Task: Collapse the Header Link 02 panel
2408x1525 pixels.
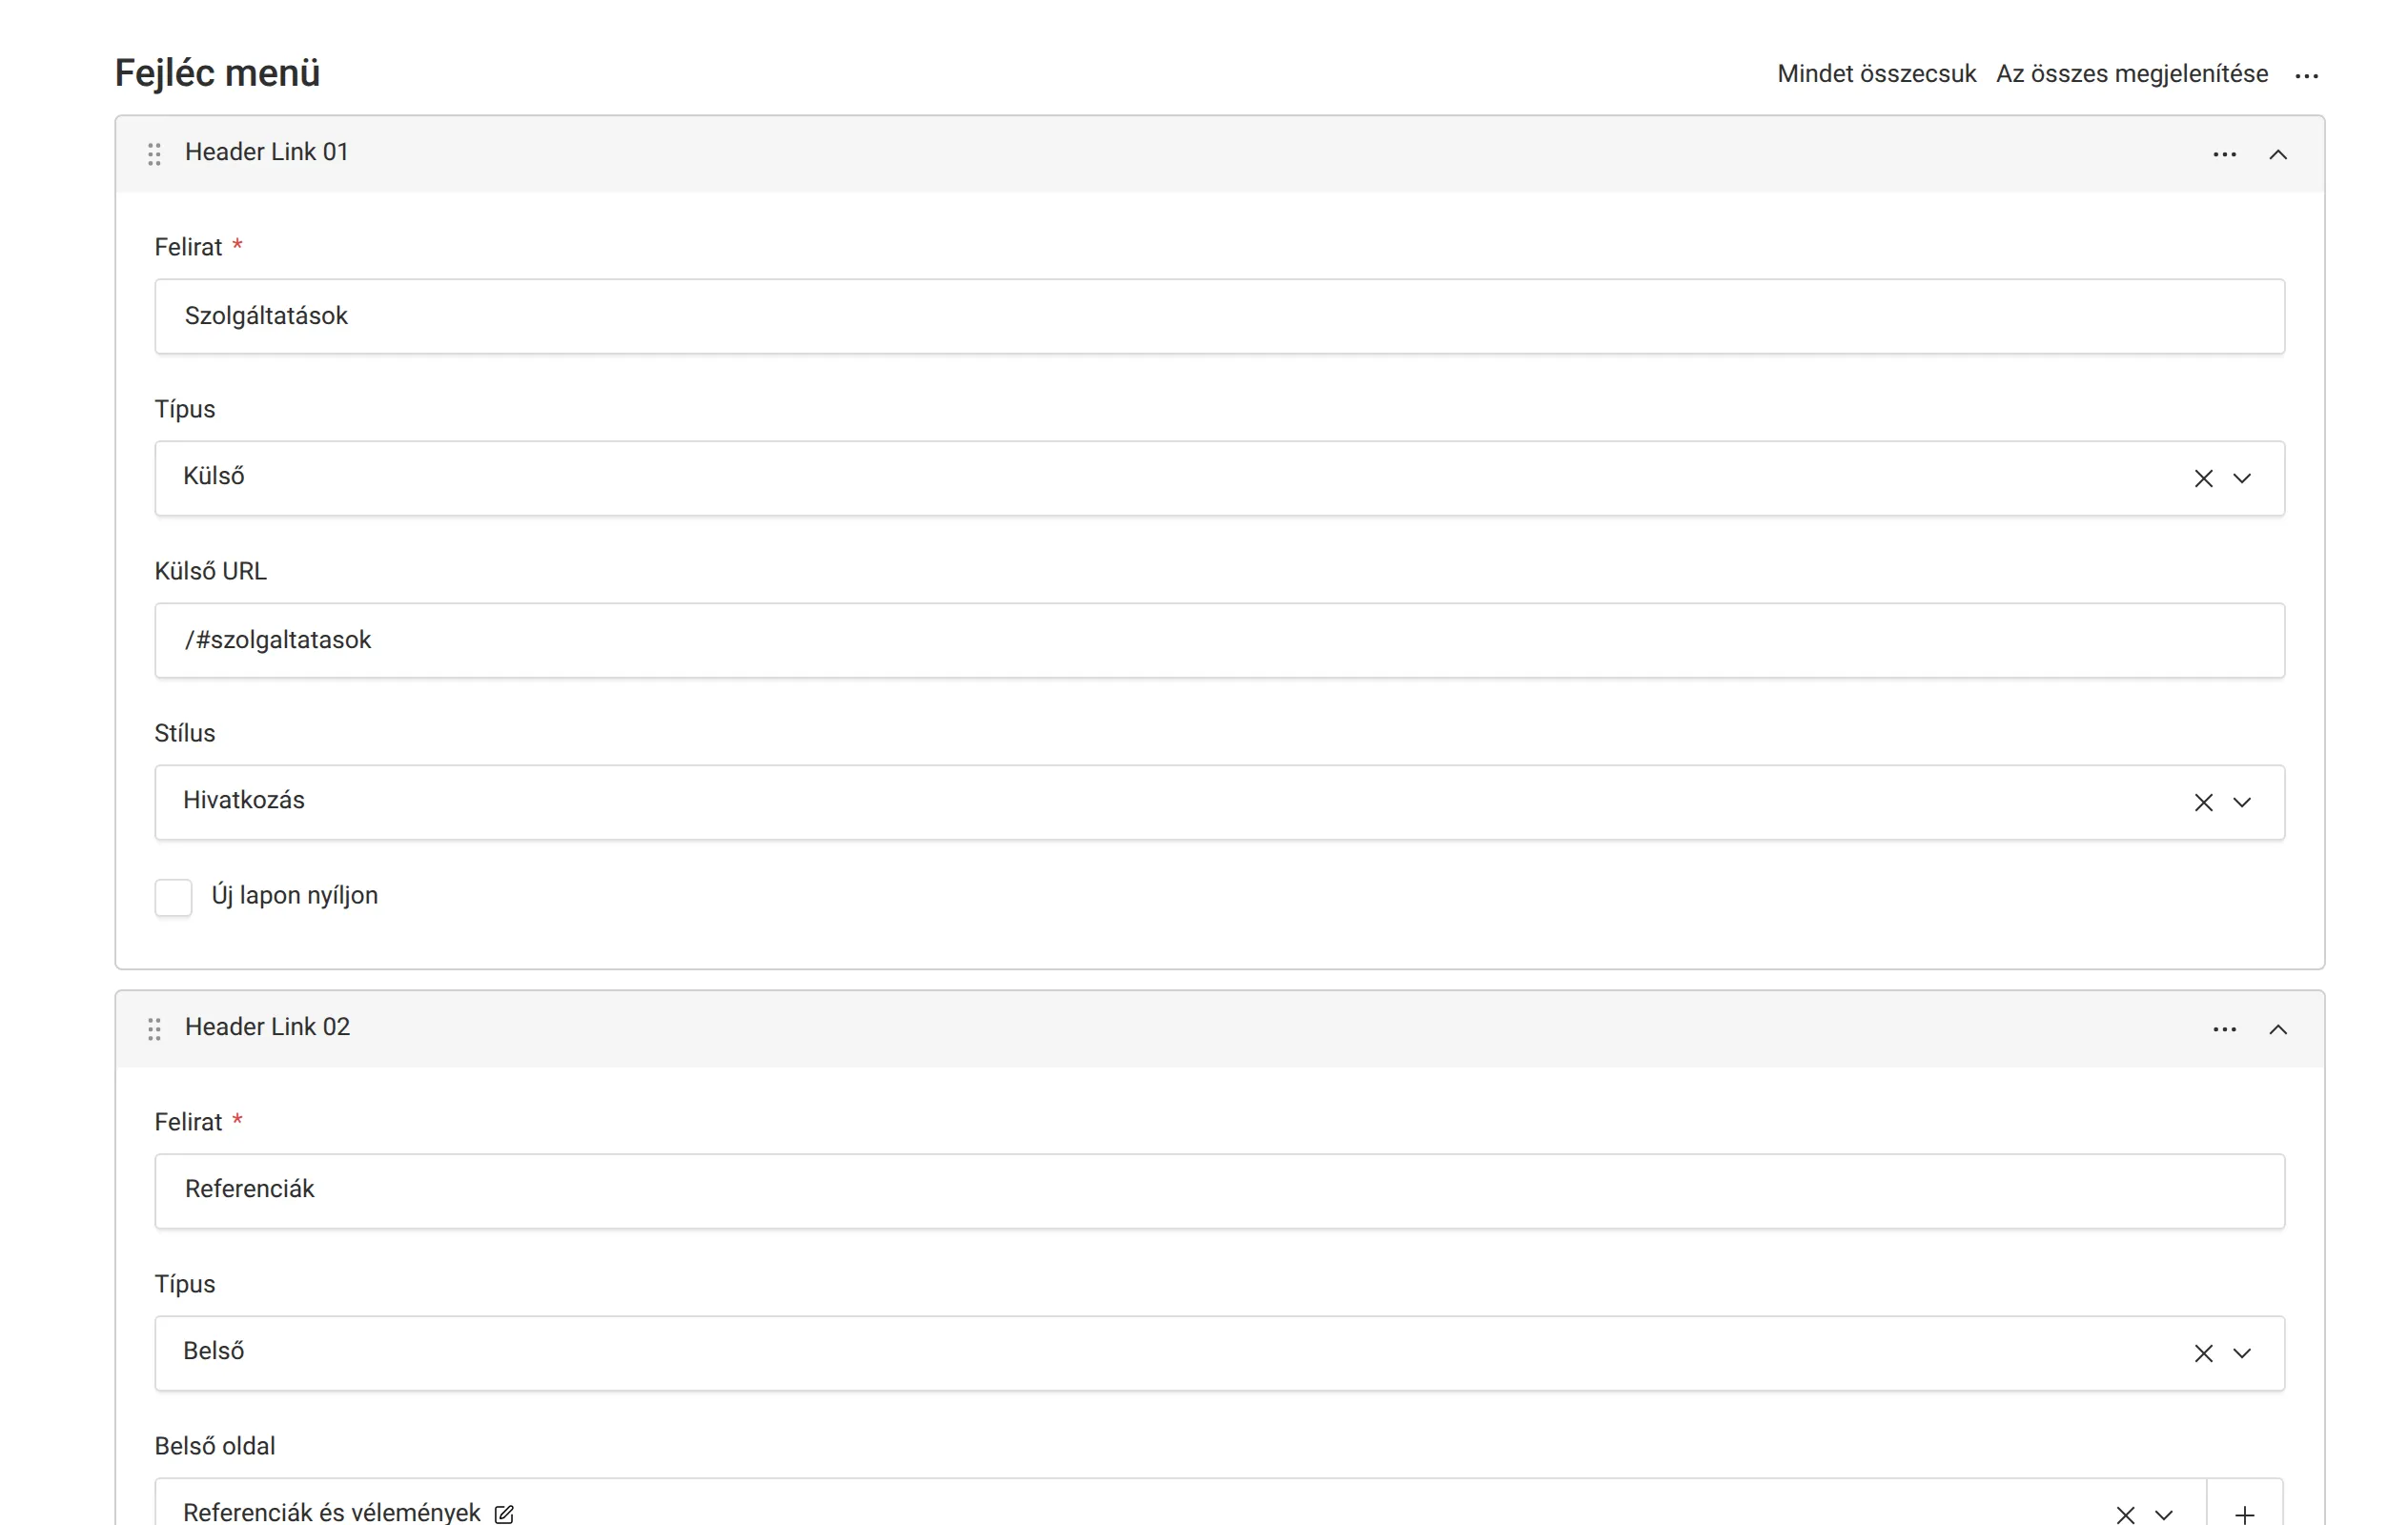Action: tap(2278, 1029)
